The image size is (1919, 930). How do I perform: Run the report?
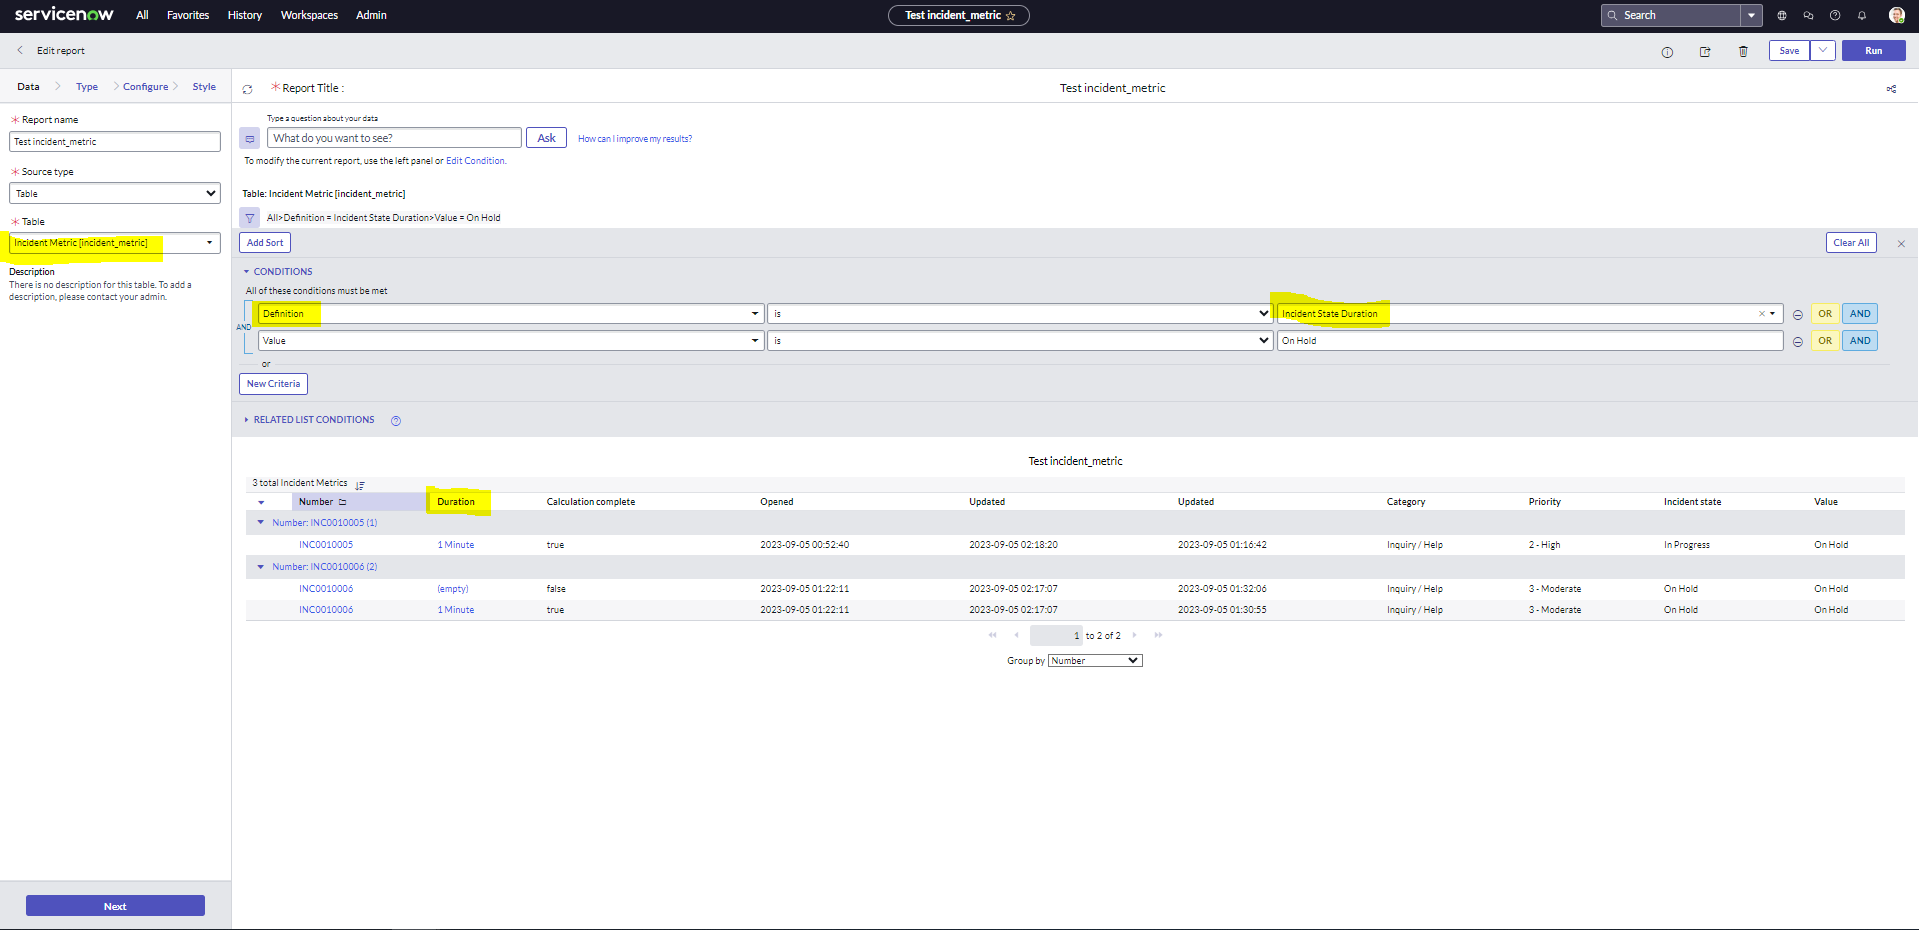pyautogui.click(x=1873, y=50)
